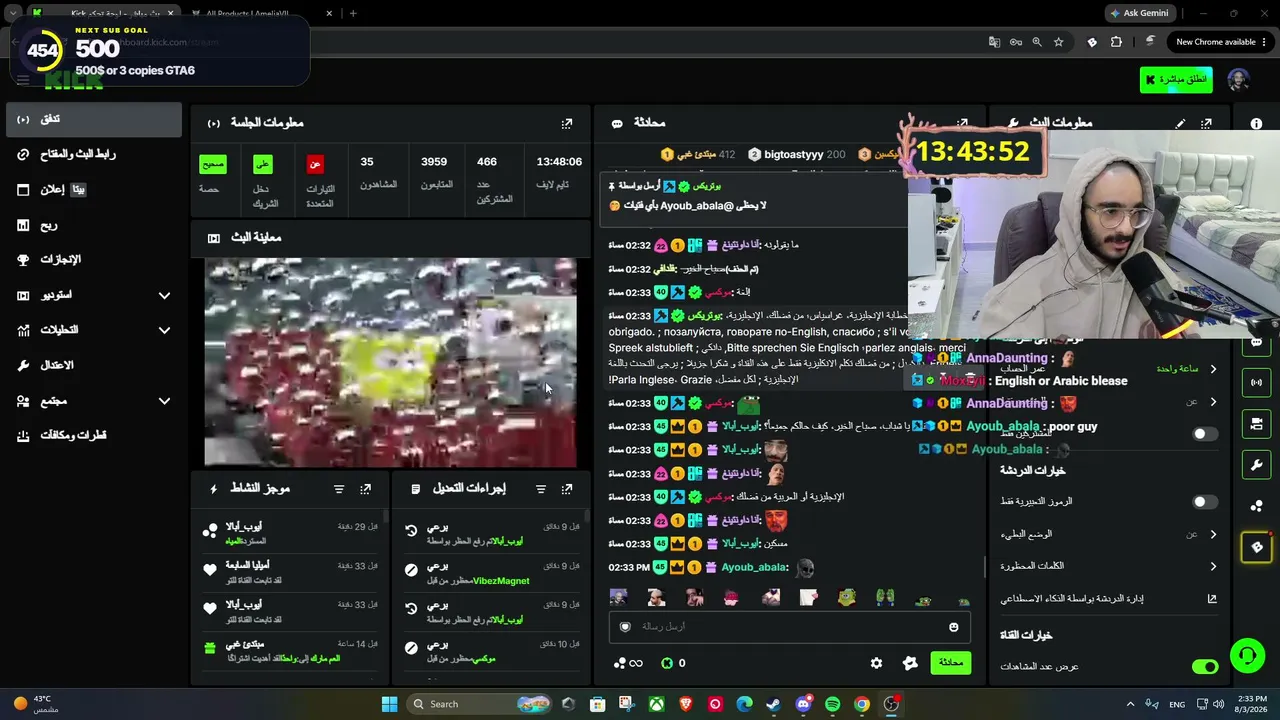
Task: Click the Windows Start button
Action: [x=389, y=704]
